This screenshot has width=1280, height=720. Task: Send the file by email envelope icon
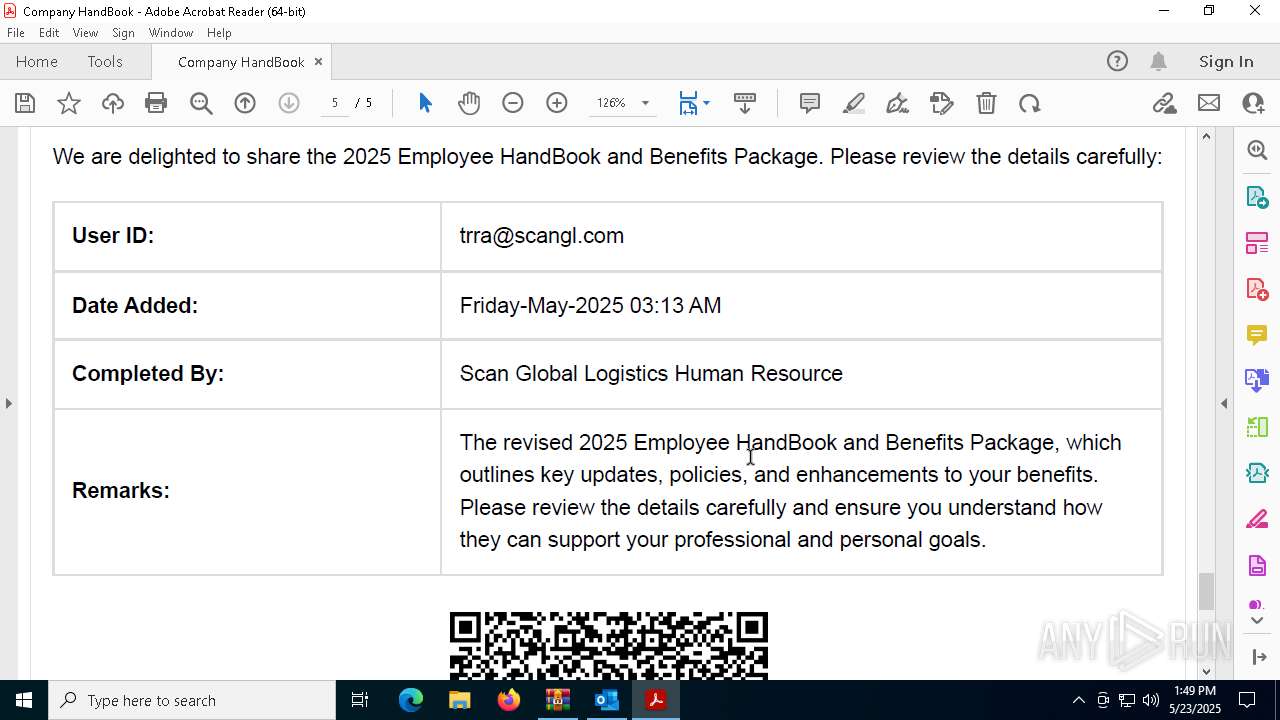(1209, 103)
